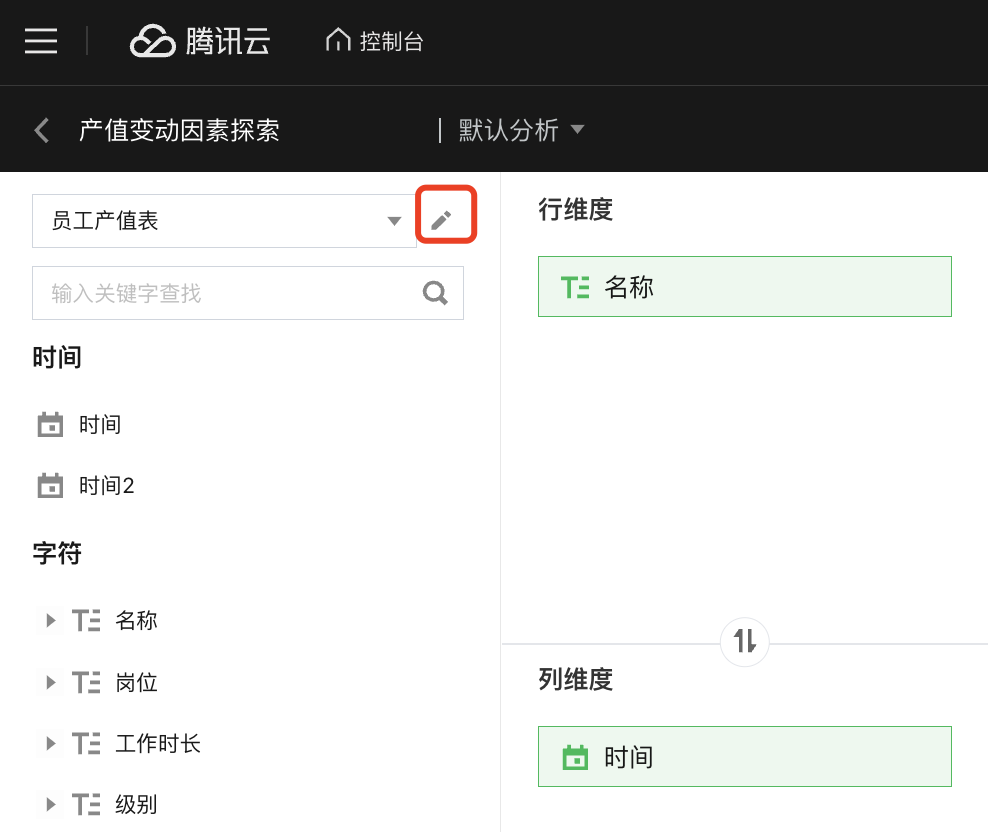The width and height of the screenshot is (988, 832).
Task: Swap row and column dimensions
Action: pyautogui.click(x=745, y=642)
